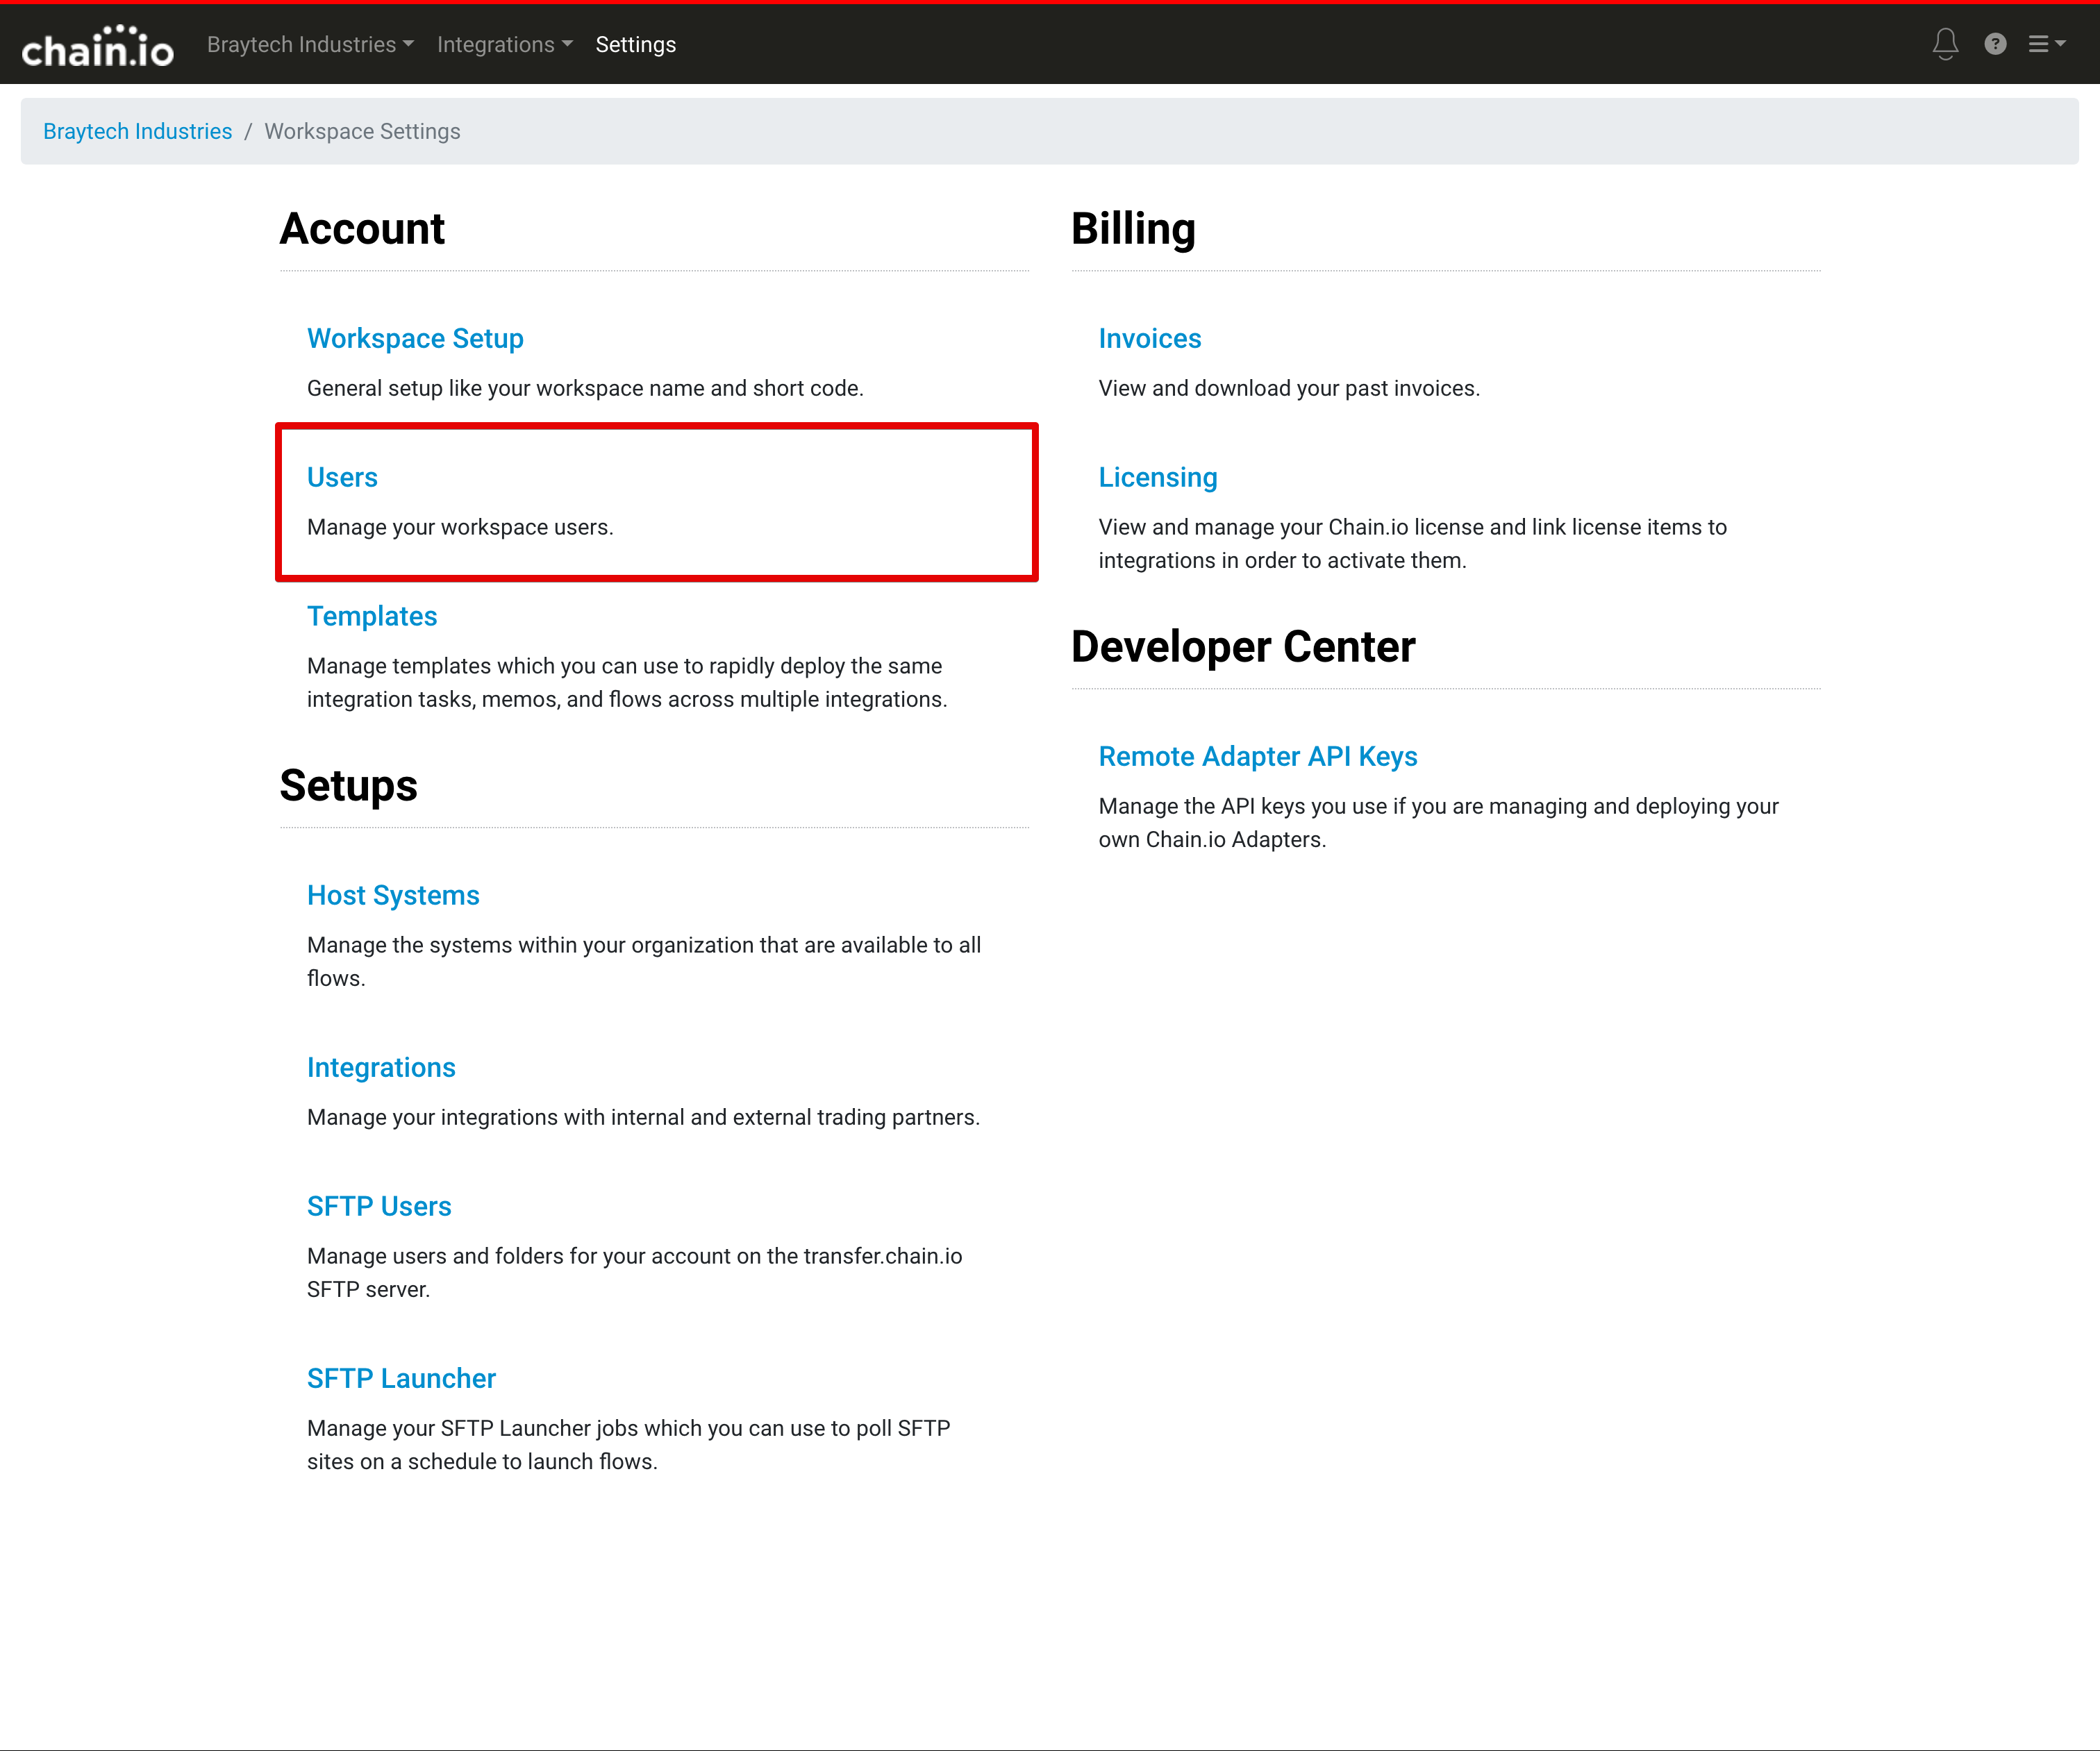
Task: Open the notifications bell
Action: coord(1944,44)
